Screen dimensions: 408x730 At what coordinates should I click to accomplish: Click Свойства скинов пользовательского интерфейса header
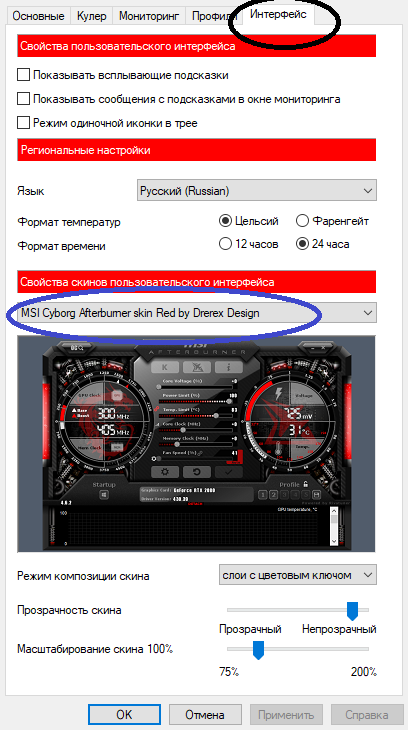click(197, 282)
